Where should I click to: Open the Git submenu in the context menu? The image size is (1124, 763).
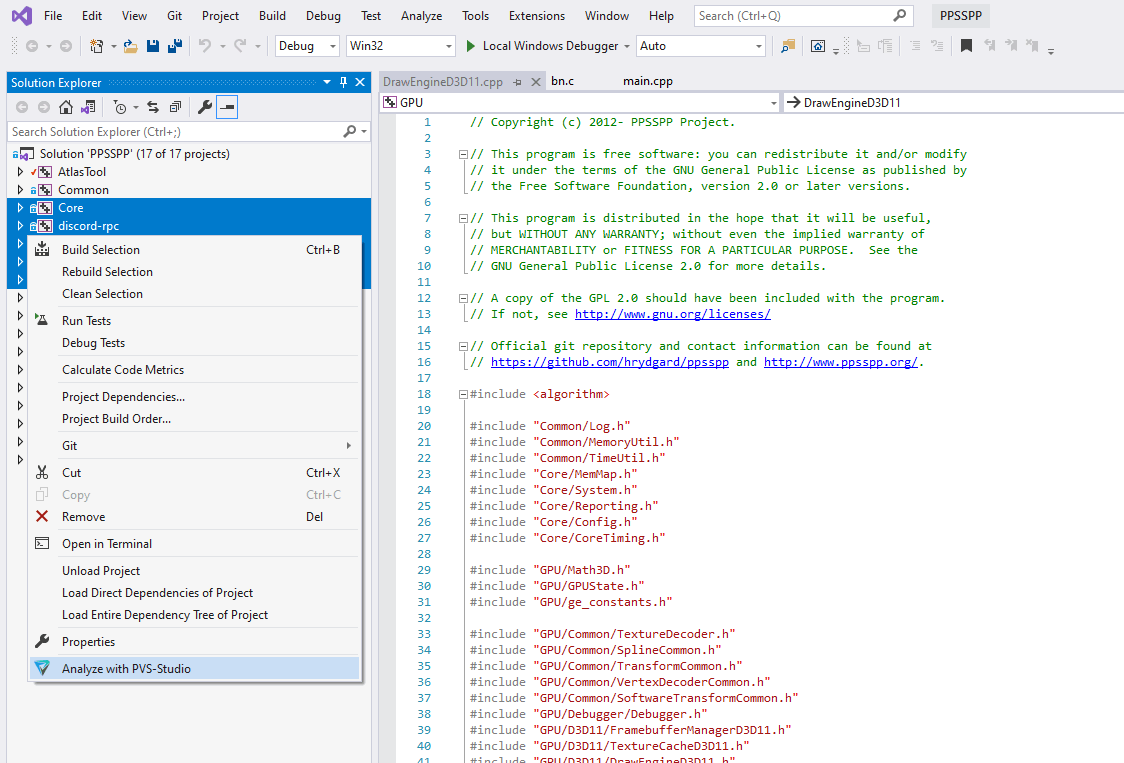pyautogui.click(x=194, y=445)
